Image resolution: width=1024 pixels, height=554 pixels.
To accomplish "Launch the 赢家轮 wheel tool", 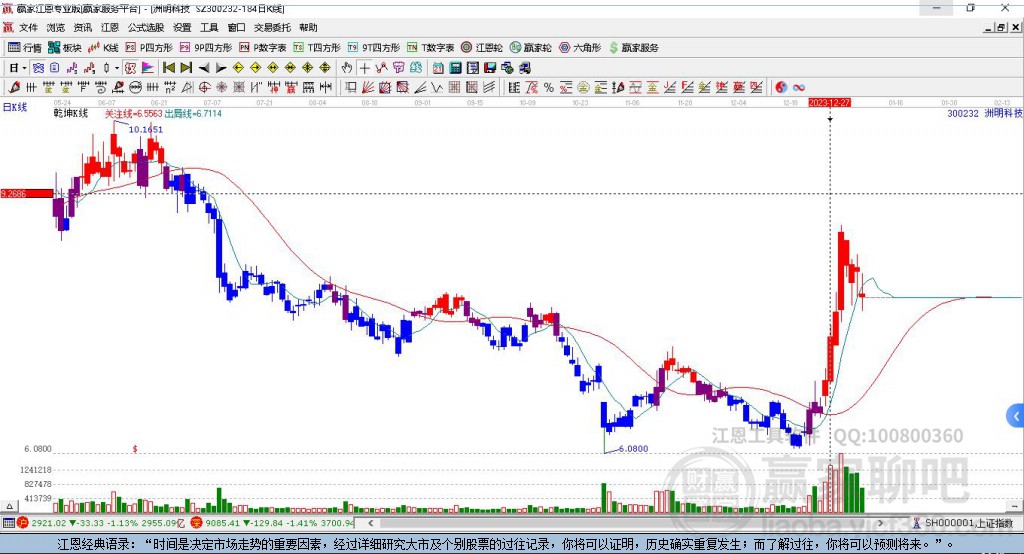I will tap(531, 48).
